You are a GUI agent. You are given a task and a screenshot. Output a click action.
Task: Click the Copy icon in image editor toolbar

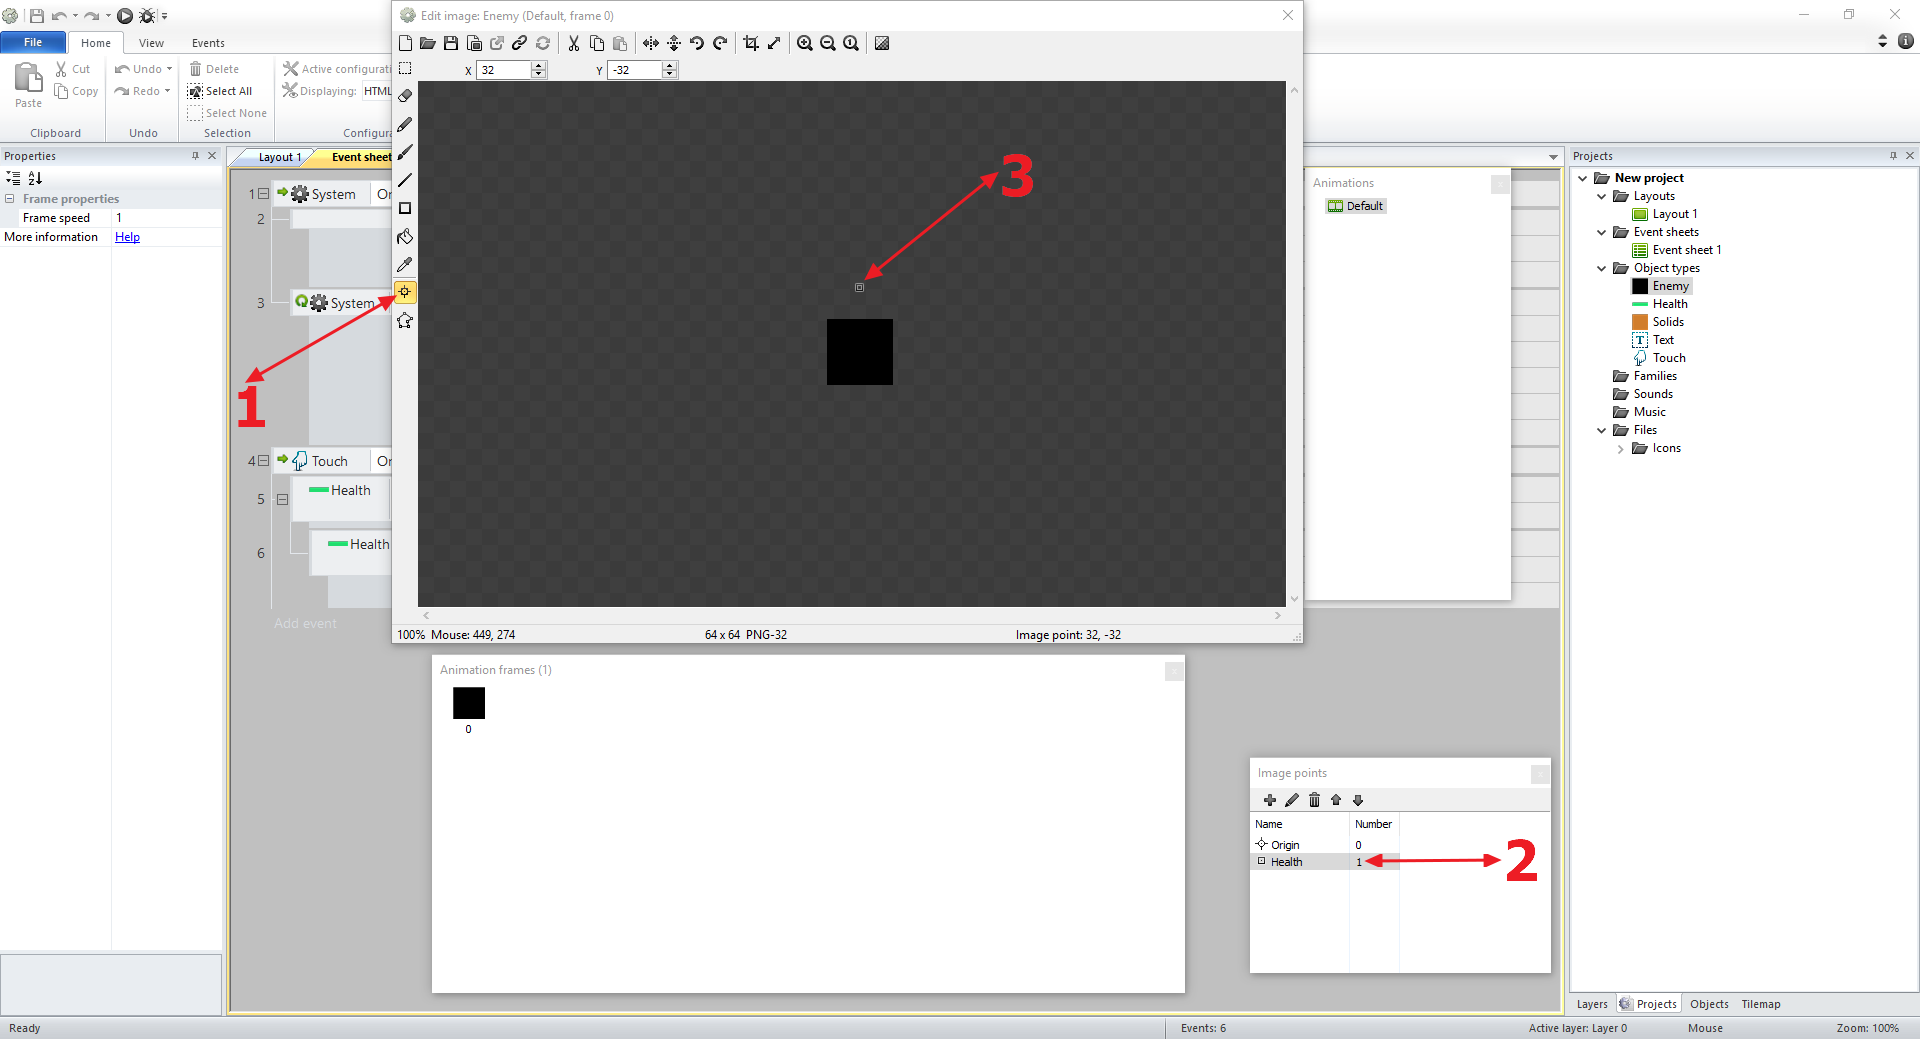click(x=597, y=43)
